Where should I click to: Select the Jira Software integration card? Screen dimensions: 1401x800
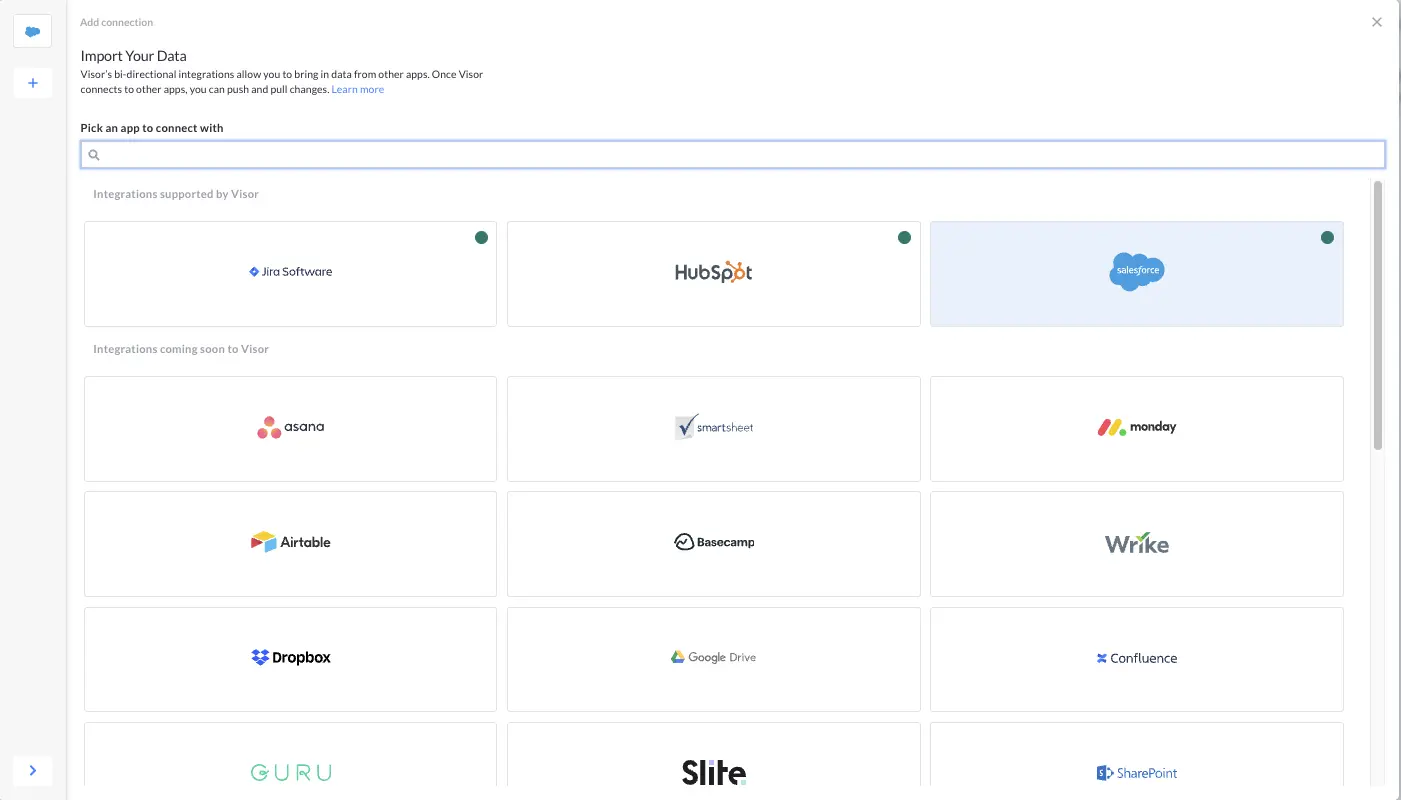point(290,274)
